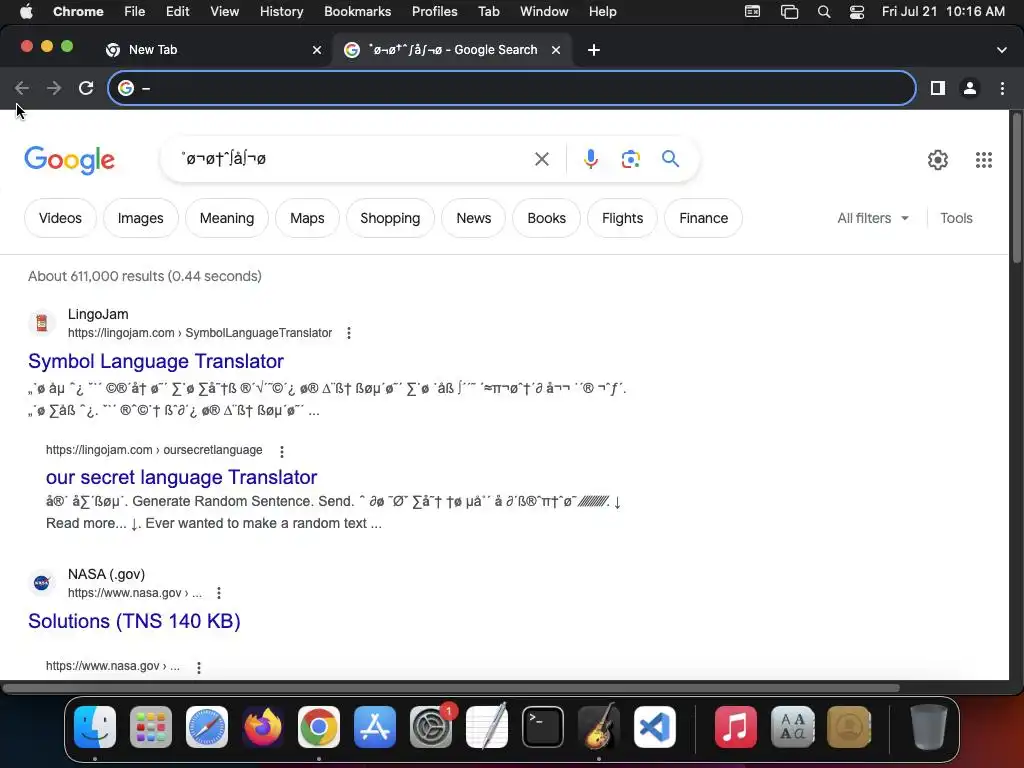
Task: Open Trash from the dock
Action: 928,727
